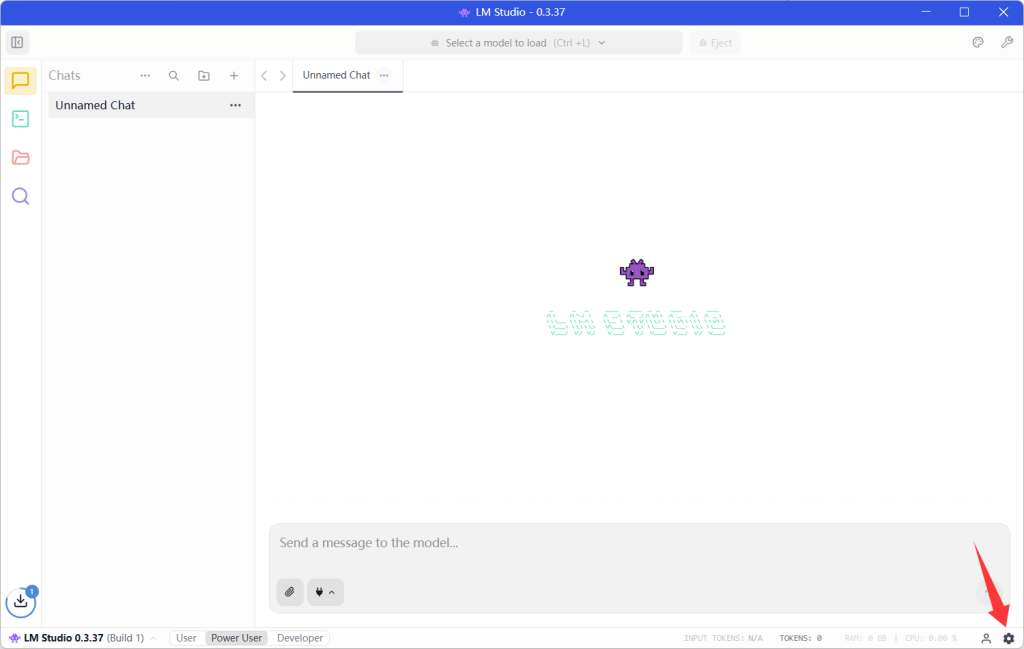This screenshot has height=649, width=1024.
Task: Open the Developer terminal view icon
Action: [20, 119]
